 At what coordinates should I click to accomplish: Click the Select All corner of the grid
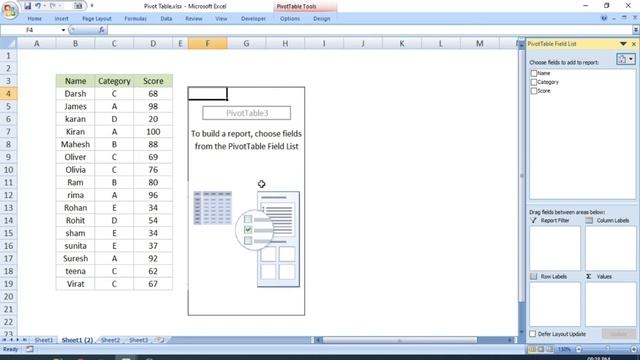[x=8, y=43]
